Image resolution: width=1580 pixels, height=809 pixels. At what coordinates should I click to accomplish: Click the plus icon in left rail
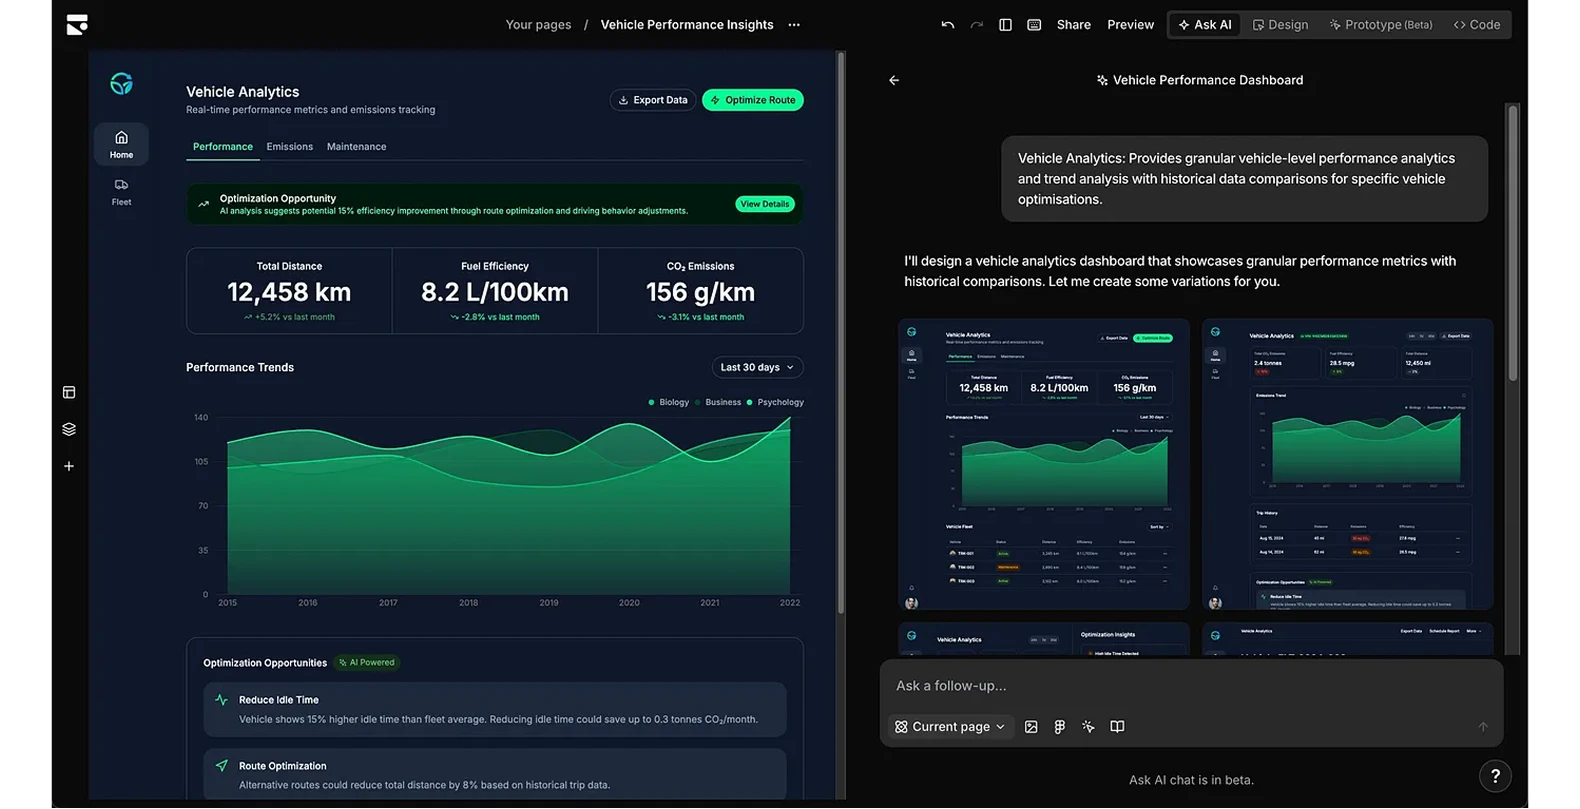(x=69, y=466)
